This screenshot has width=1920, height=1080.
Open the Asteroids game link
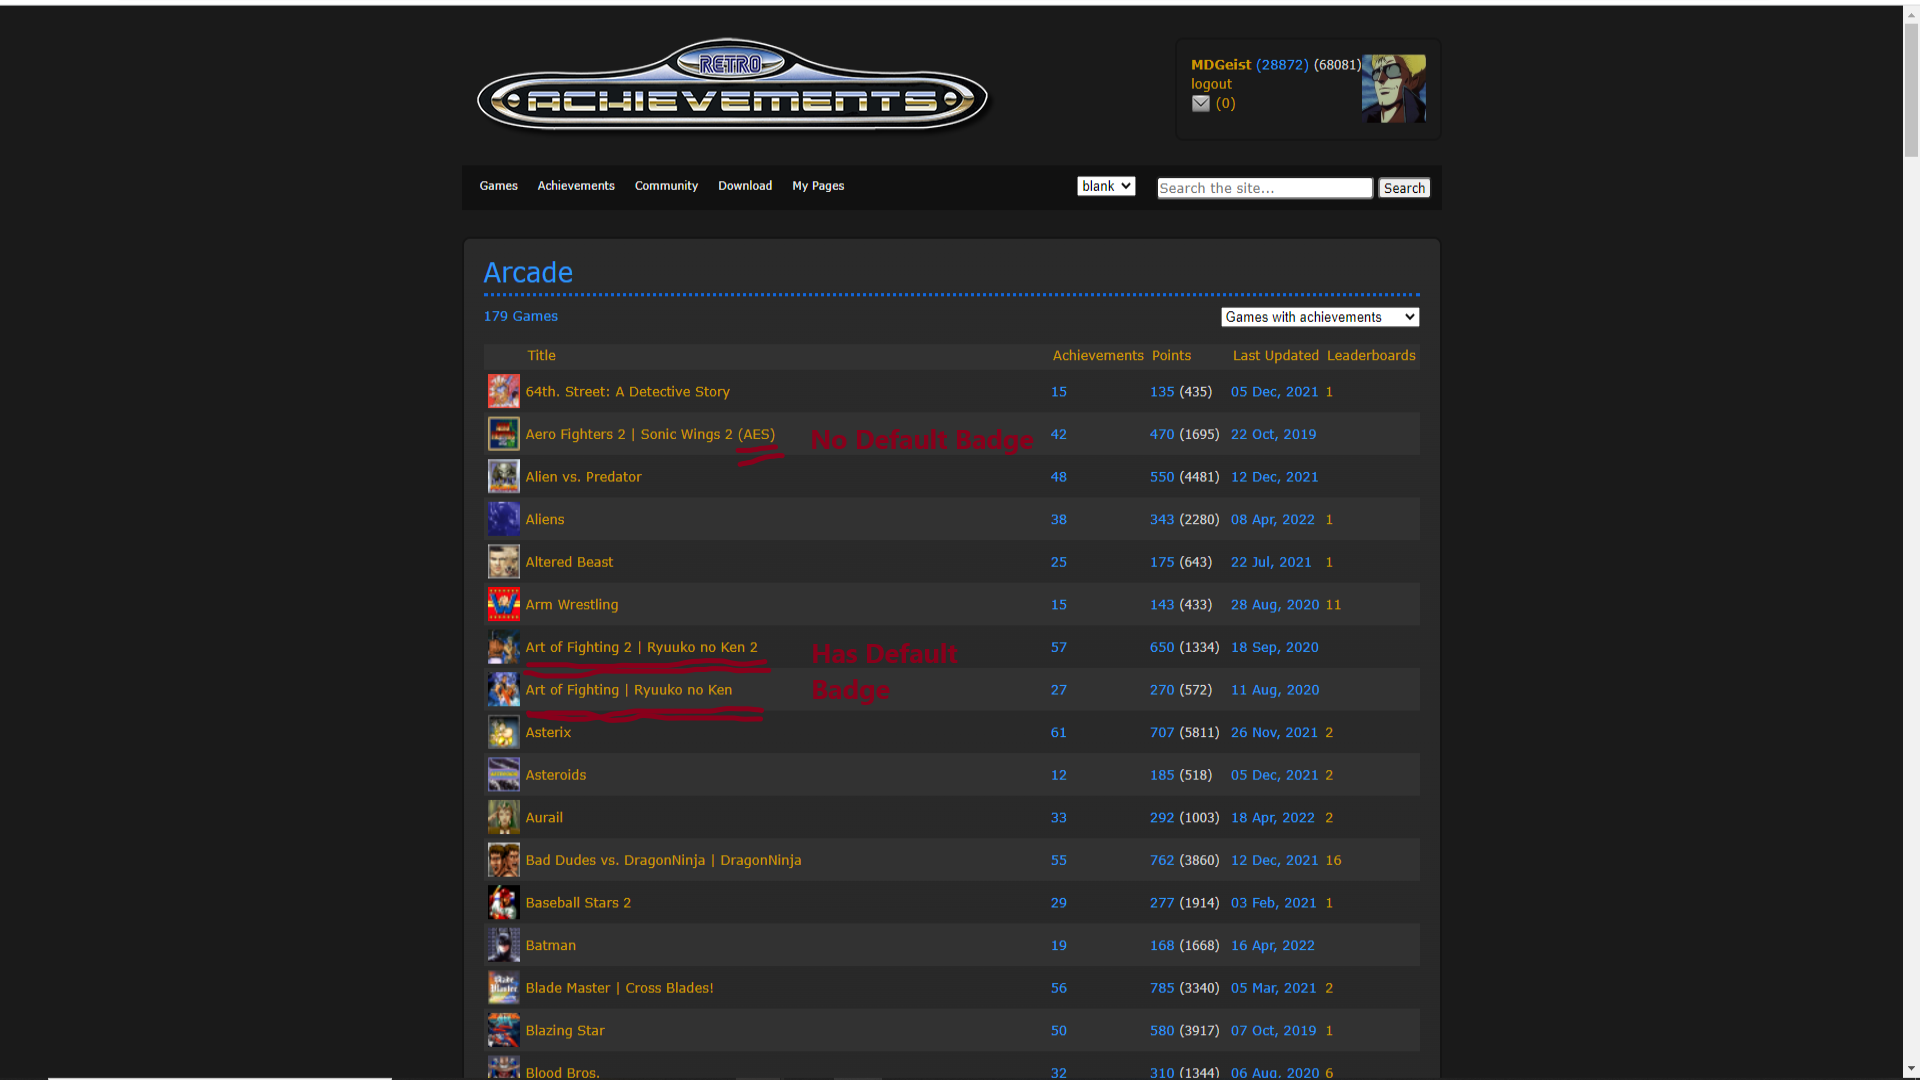click(x=555, y=775)
